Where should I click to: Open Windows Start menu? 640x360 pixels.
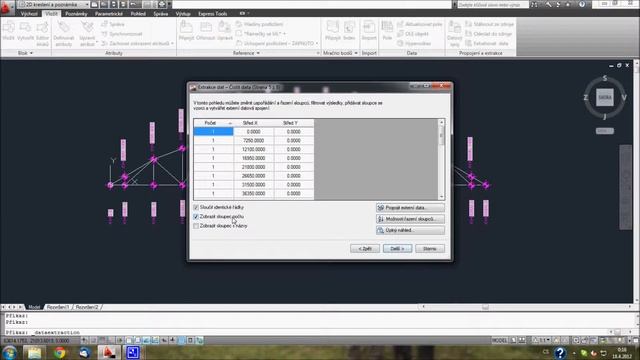point(9,353)
